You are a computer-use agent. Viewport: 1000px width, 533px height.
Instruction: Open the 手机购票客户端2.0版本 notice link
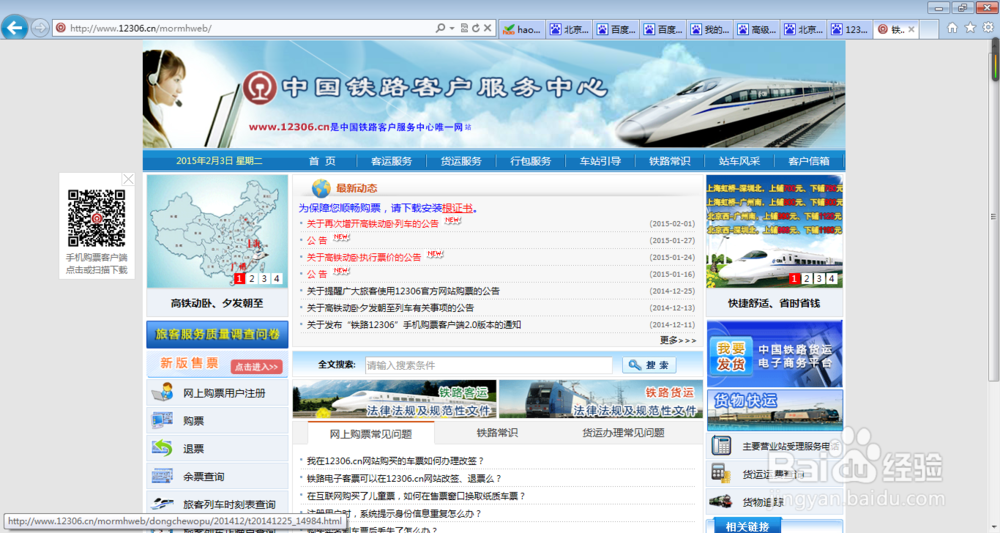414,325
